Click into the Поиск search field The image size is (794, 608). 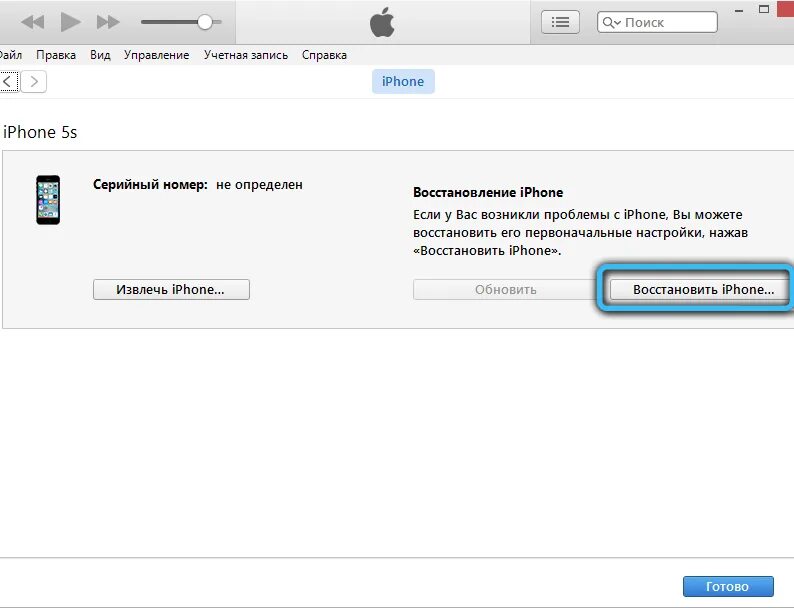[657, 22]
